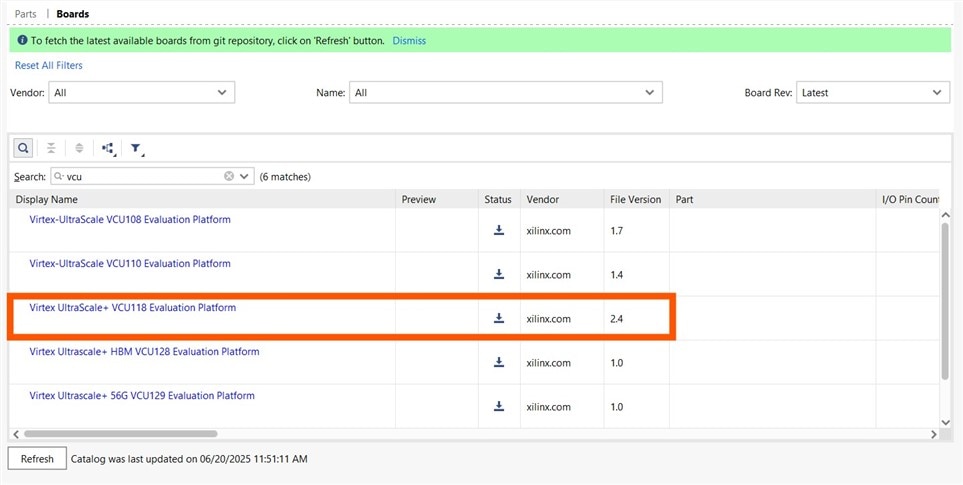Show search history dropdown arrow
Image resolution: width=963 pixels, height=485 pixels.
pos(246,176)
